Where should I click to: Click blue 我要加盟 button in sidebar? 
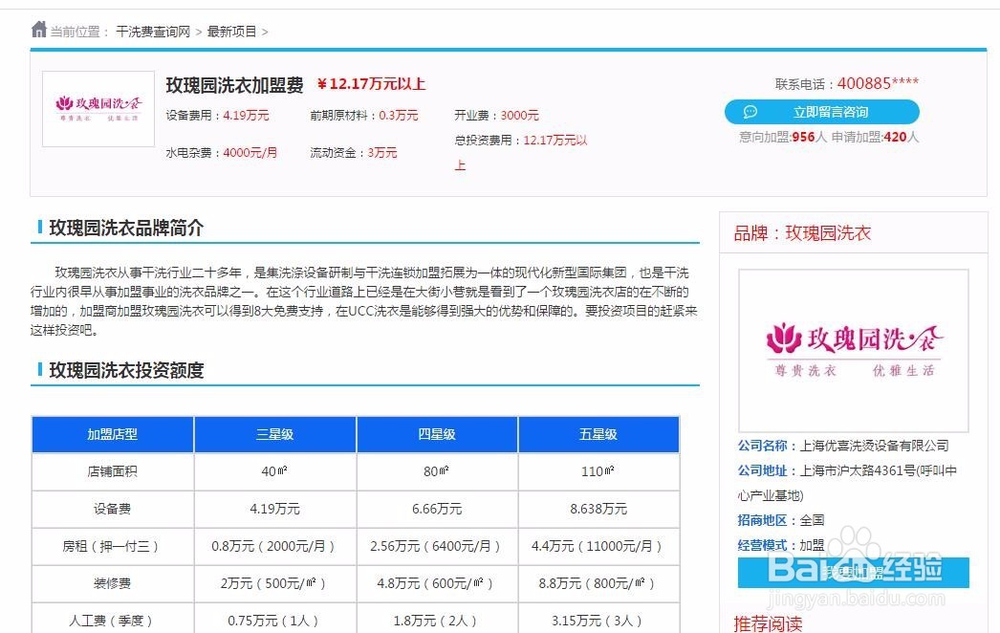[853, 572]
